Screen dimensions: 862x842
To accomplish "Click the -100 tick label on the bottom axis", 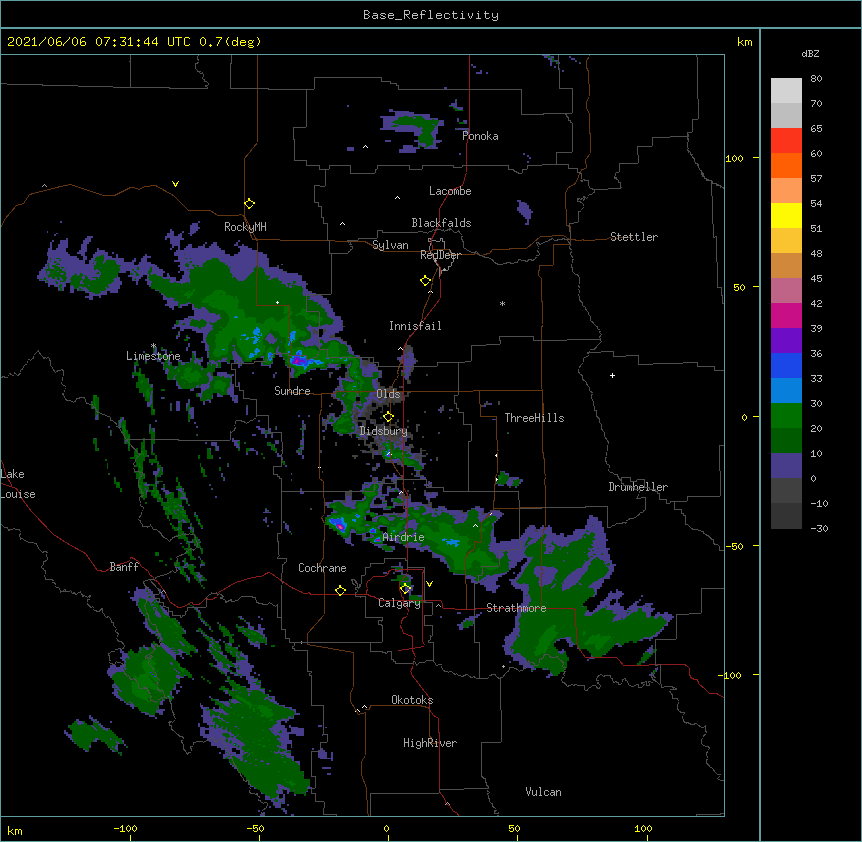I will tap(125, 828).
